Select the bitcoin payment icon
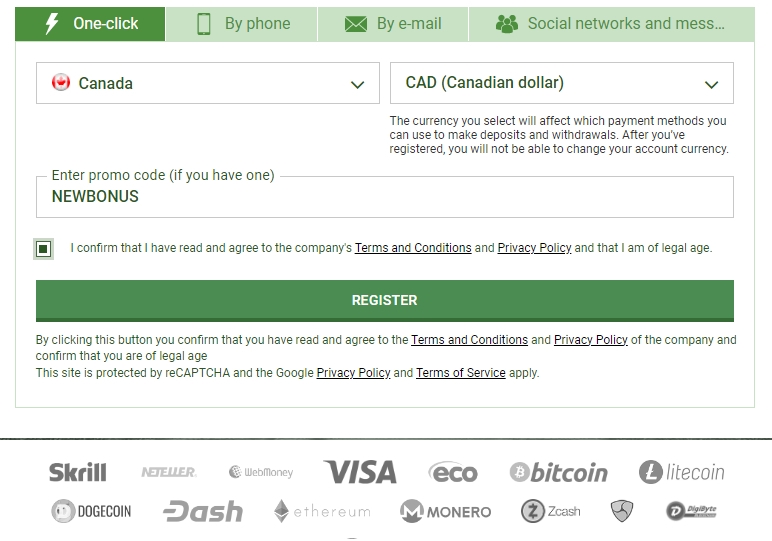772x541 pixels. [x=558, y=473]
